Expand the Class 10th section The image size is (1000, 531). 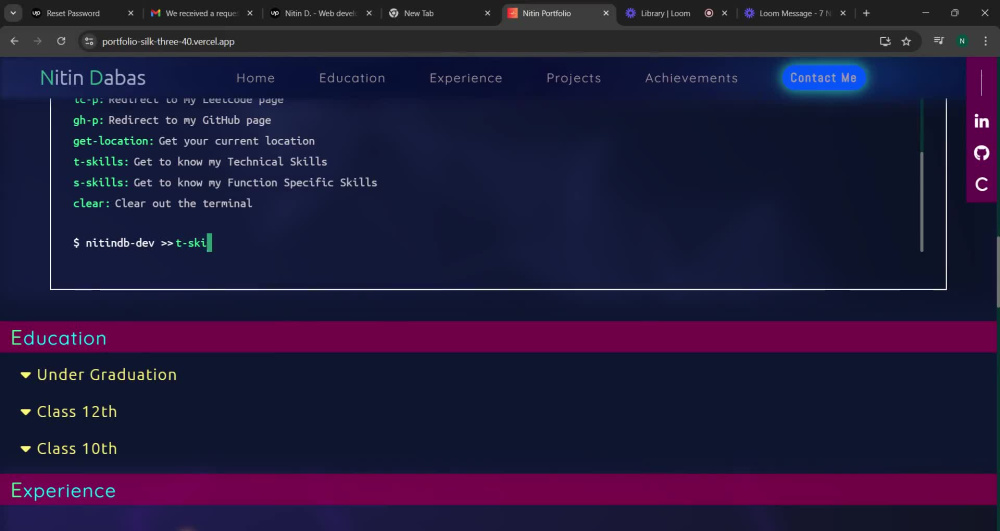(69, 449)
